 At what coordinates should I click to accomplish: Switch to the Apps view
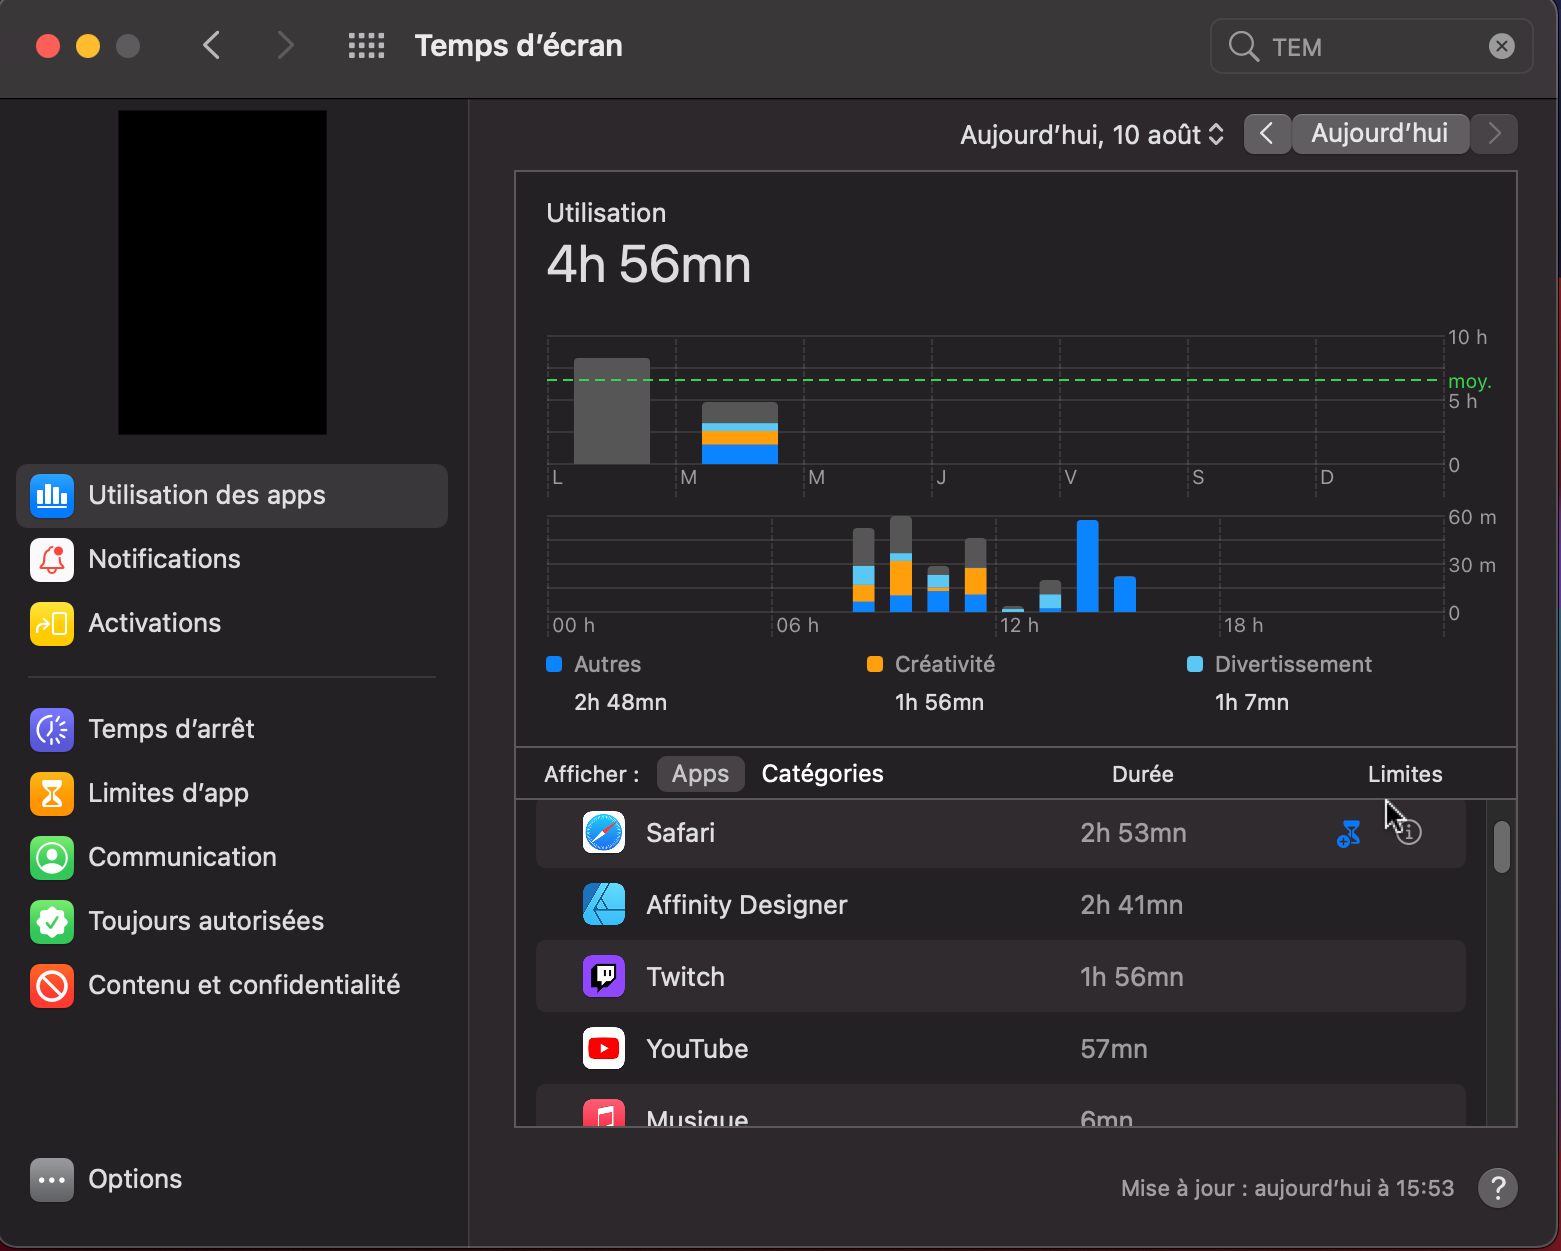(x=701, y=774)
